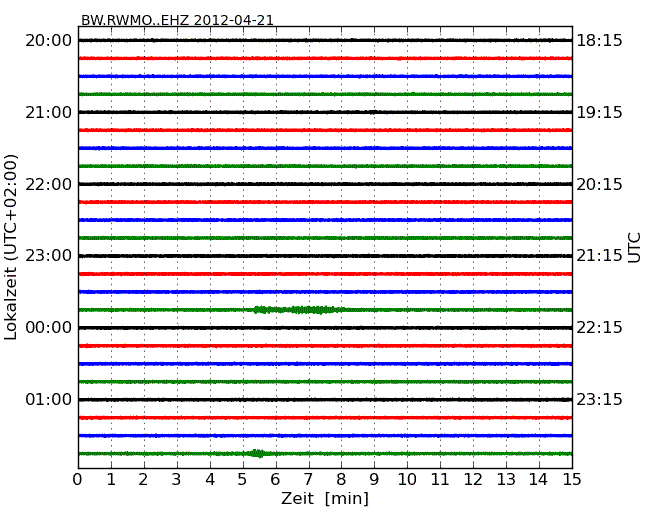Click the plot title BW.RWMO..EHZ 2012-04-21
This screenshot has height=520, width=650.
coord(177,20)
